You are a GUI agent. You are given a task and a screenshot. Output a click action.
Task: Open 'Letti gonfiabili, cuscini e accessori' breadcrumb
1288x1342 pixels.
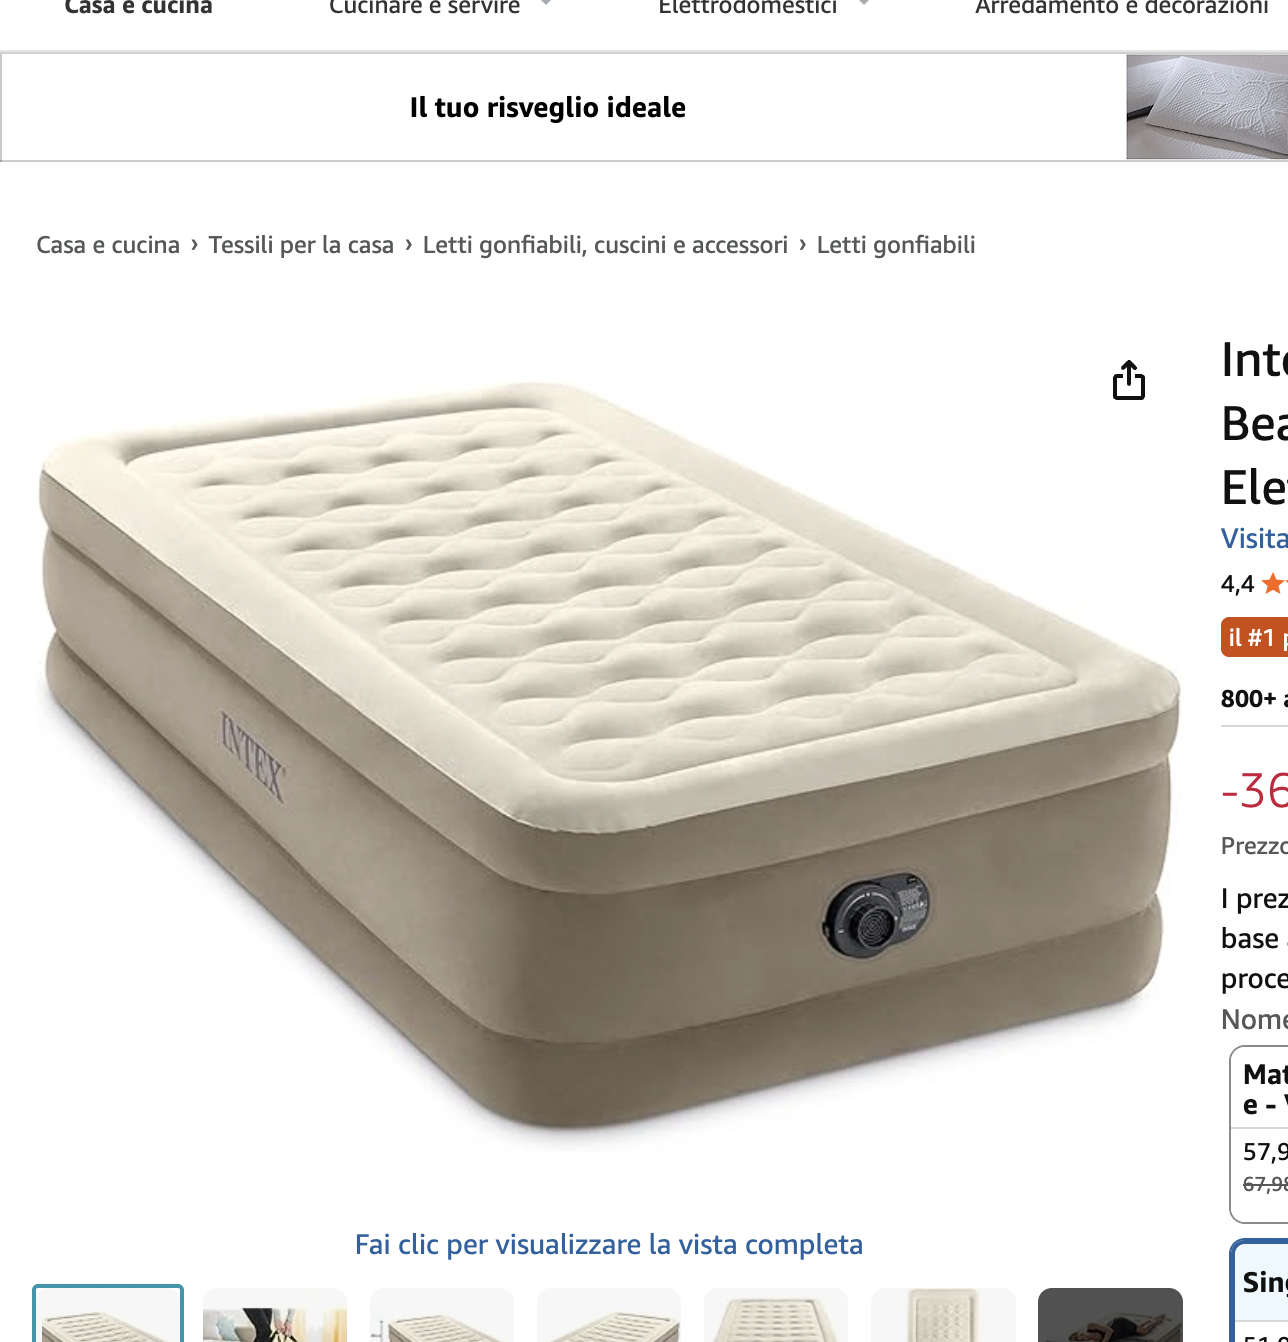tap(605, 245)
